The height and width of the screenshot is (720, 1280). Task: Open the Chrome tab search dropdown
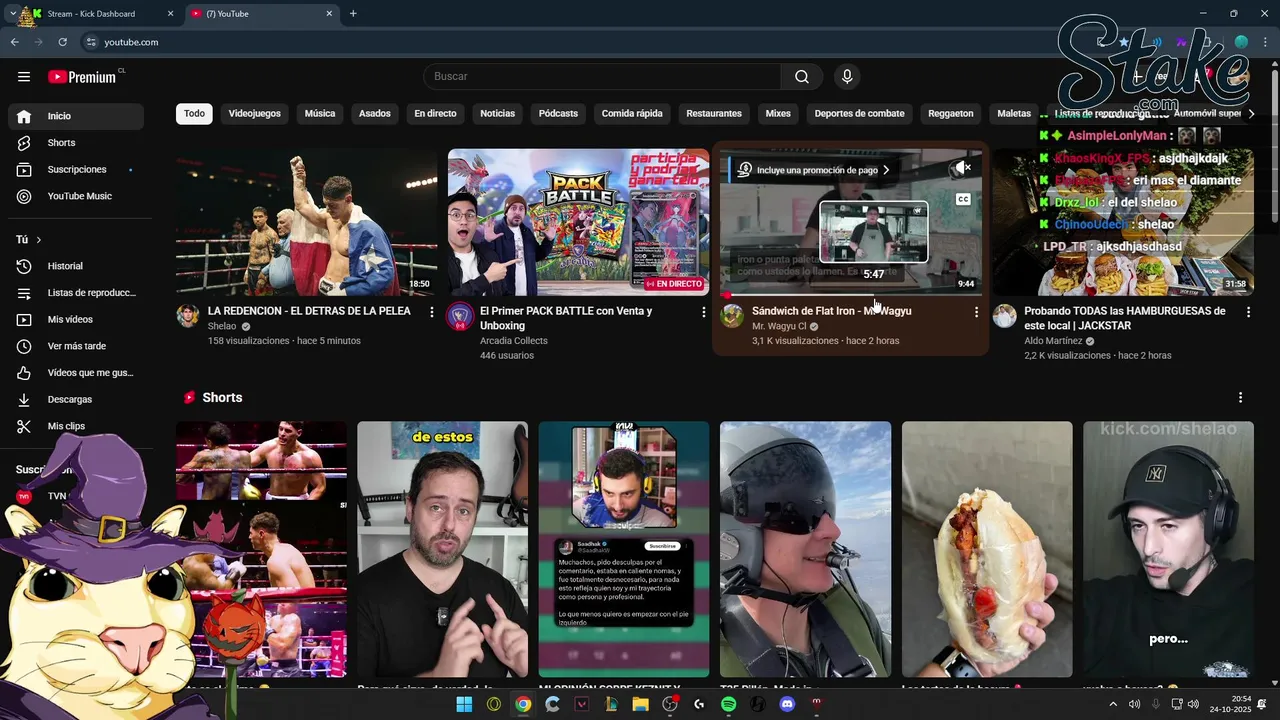point(12,14)
